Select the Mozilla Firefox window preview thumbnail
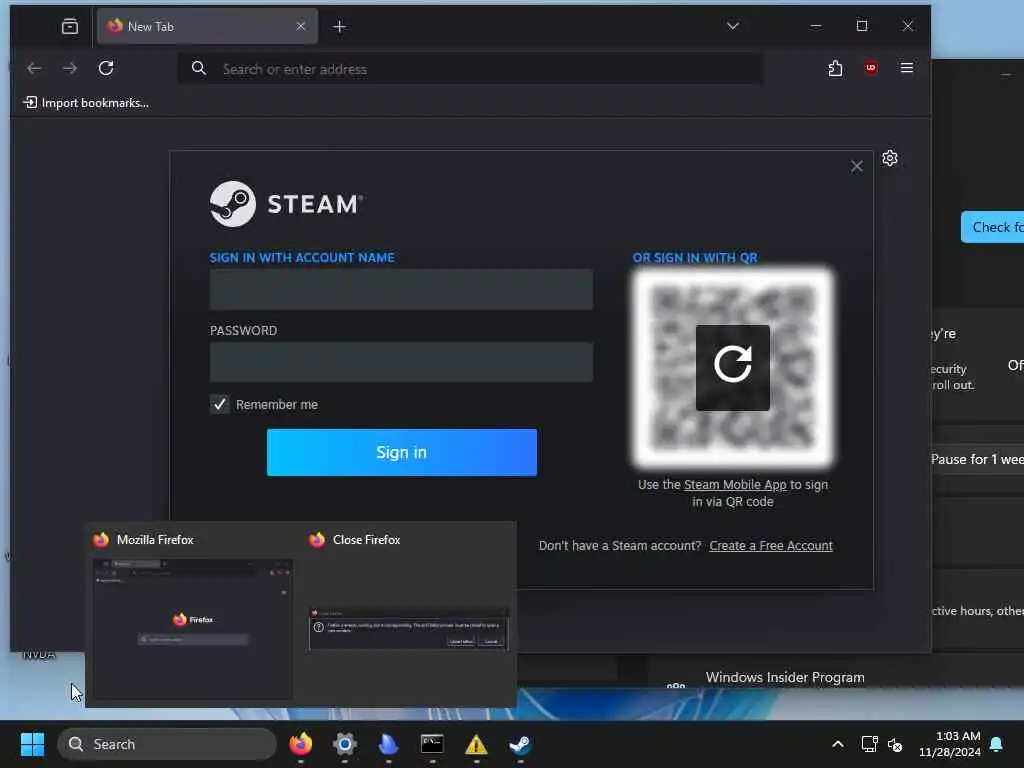Image resolution: width=1024 pixels, height=768 pixels. [x=193, y=629]
